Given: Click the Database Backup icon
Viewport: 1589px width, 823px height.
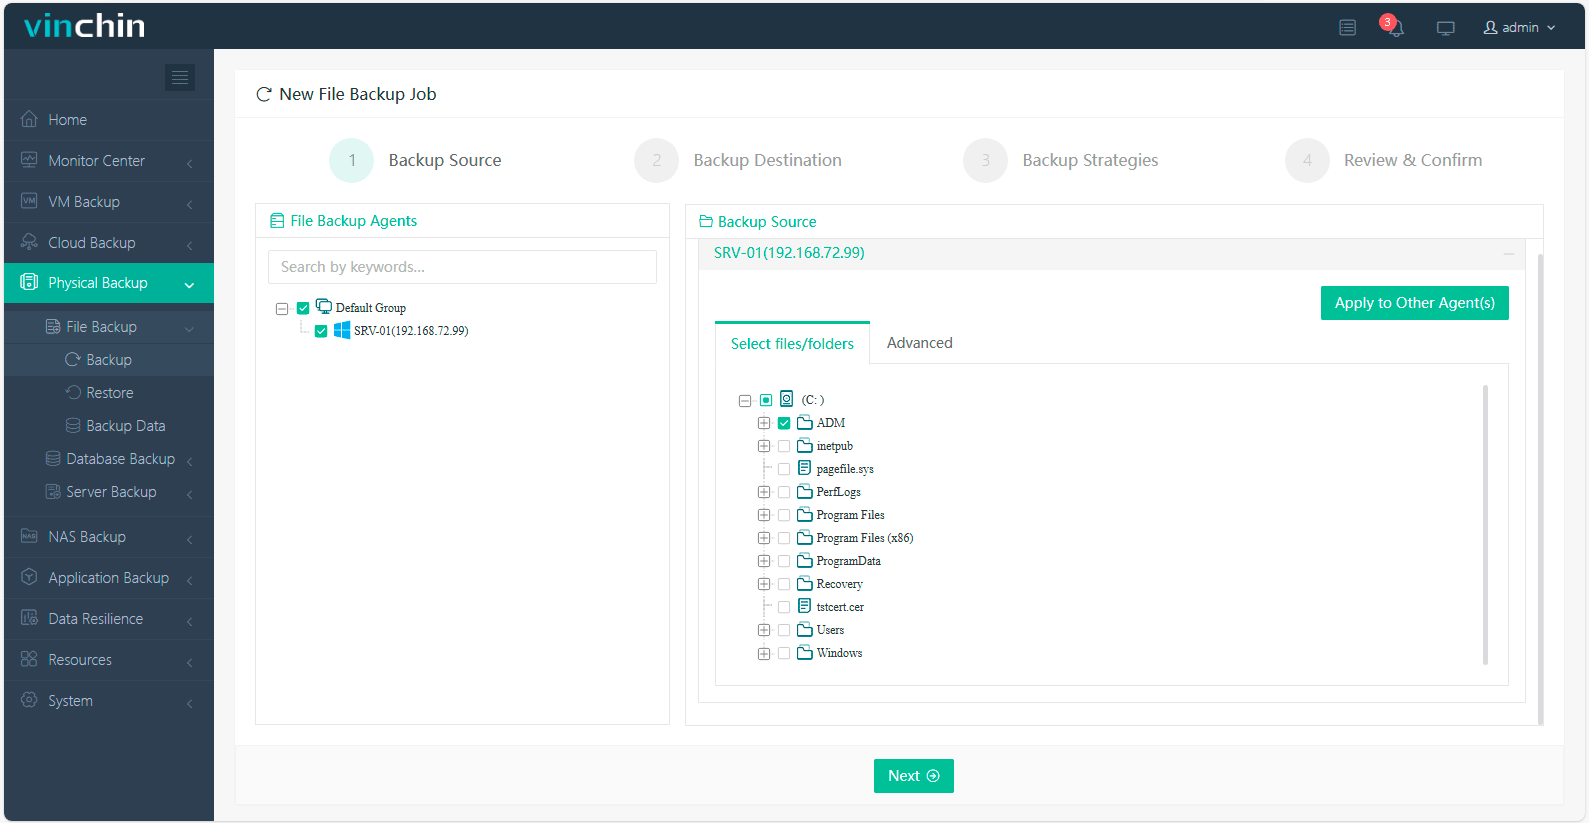Looking at the screenshot, I should tap(53, 458).
